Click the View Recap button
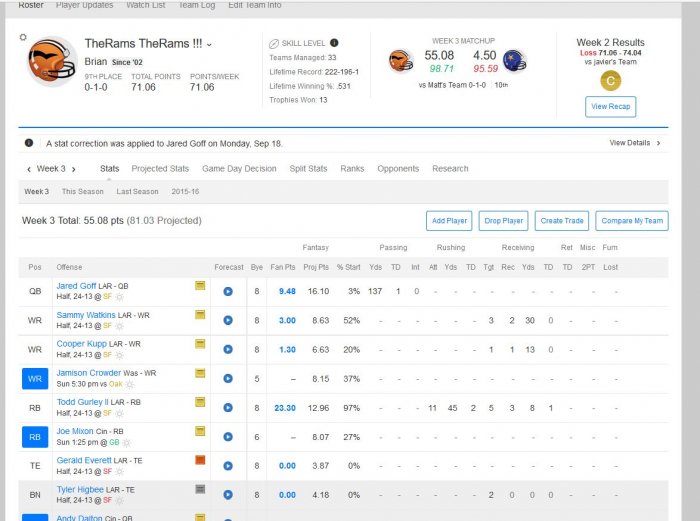The height and width of the screenshot is (521, 700). click(610, 106)
